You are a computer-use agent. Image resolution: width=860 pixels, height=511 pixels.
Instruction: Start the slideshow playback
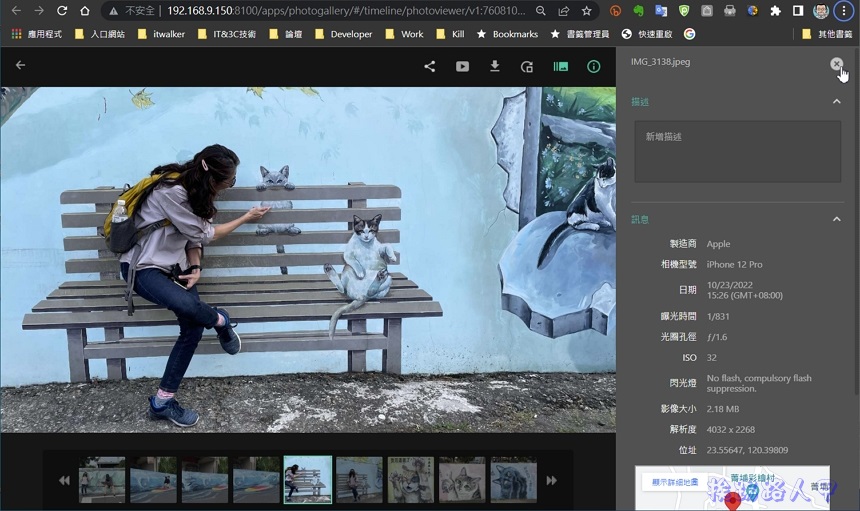pyautogui.click(x=462, y=66)
